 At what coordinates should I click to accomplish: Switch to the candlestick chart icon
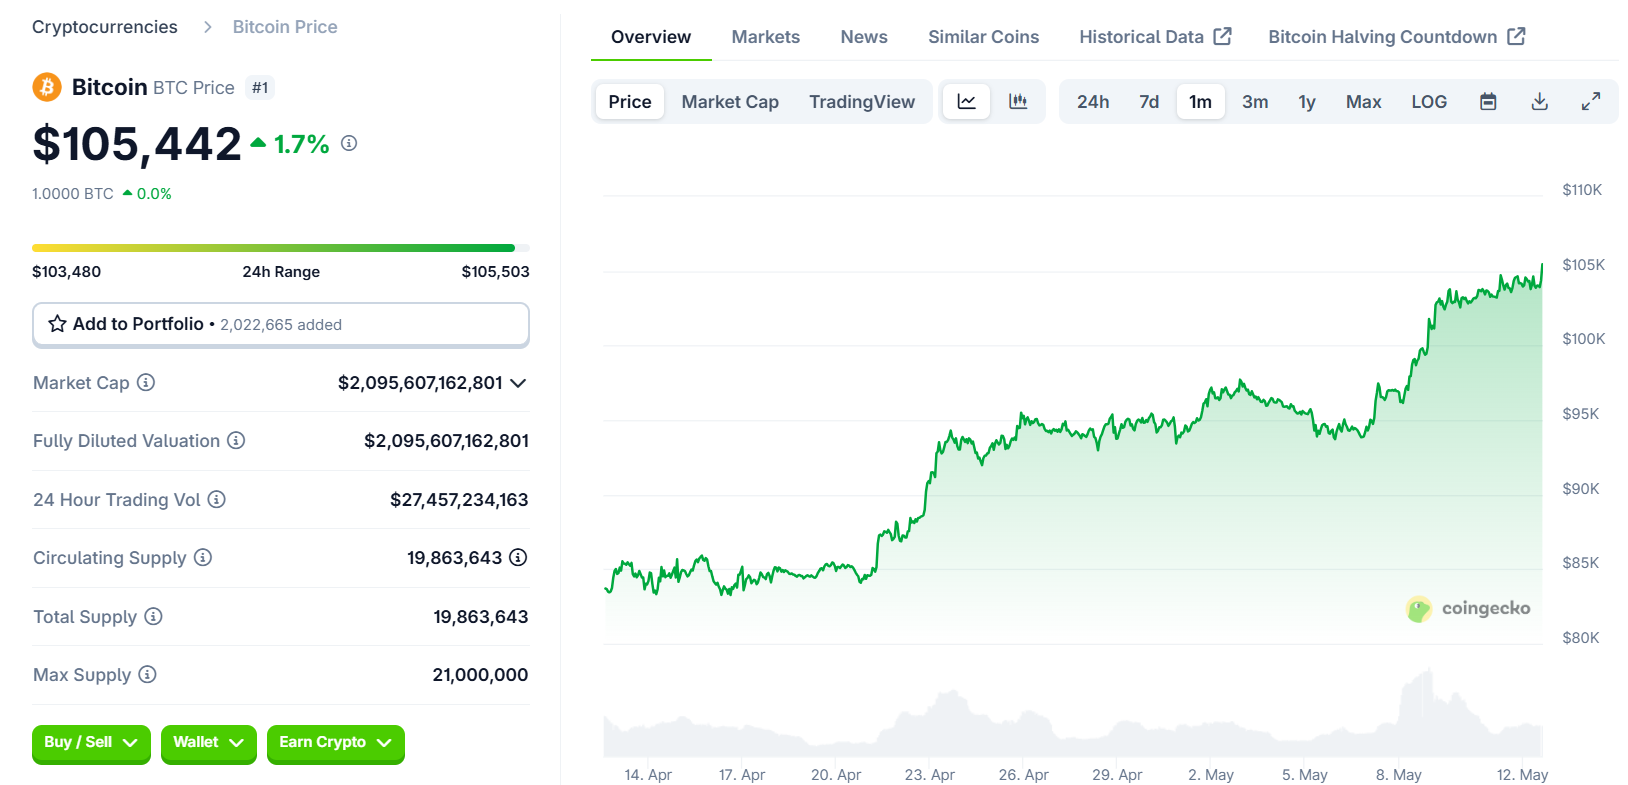[1018, 102]
